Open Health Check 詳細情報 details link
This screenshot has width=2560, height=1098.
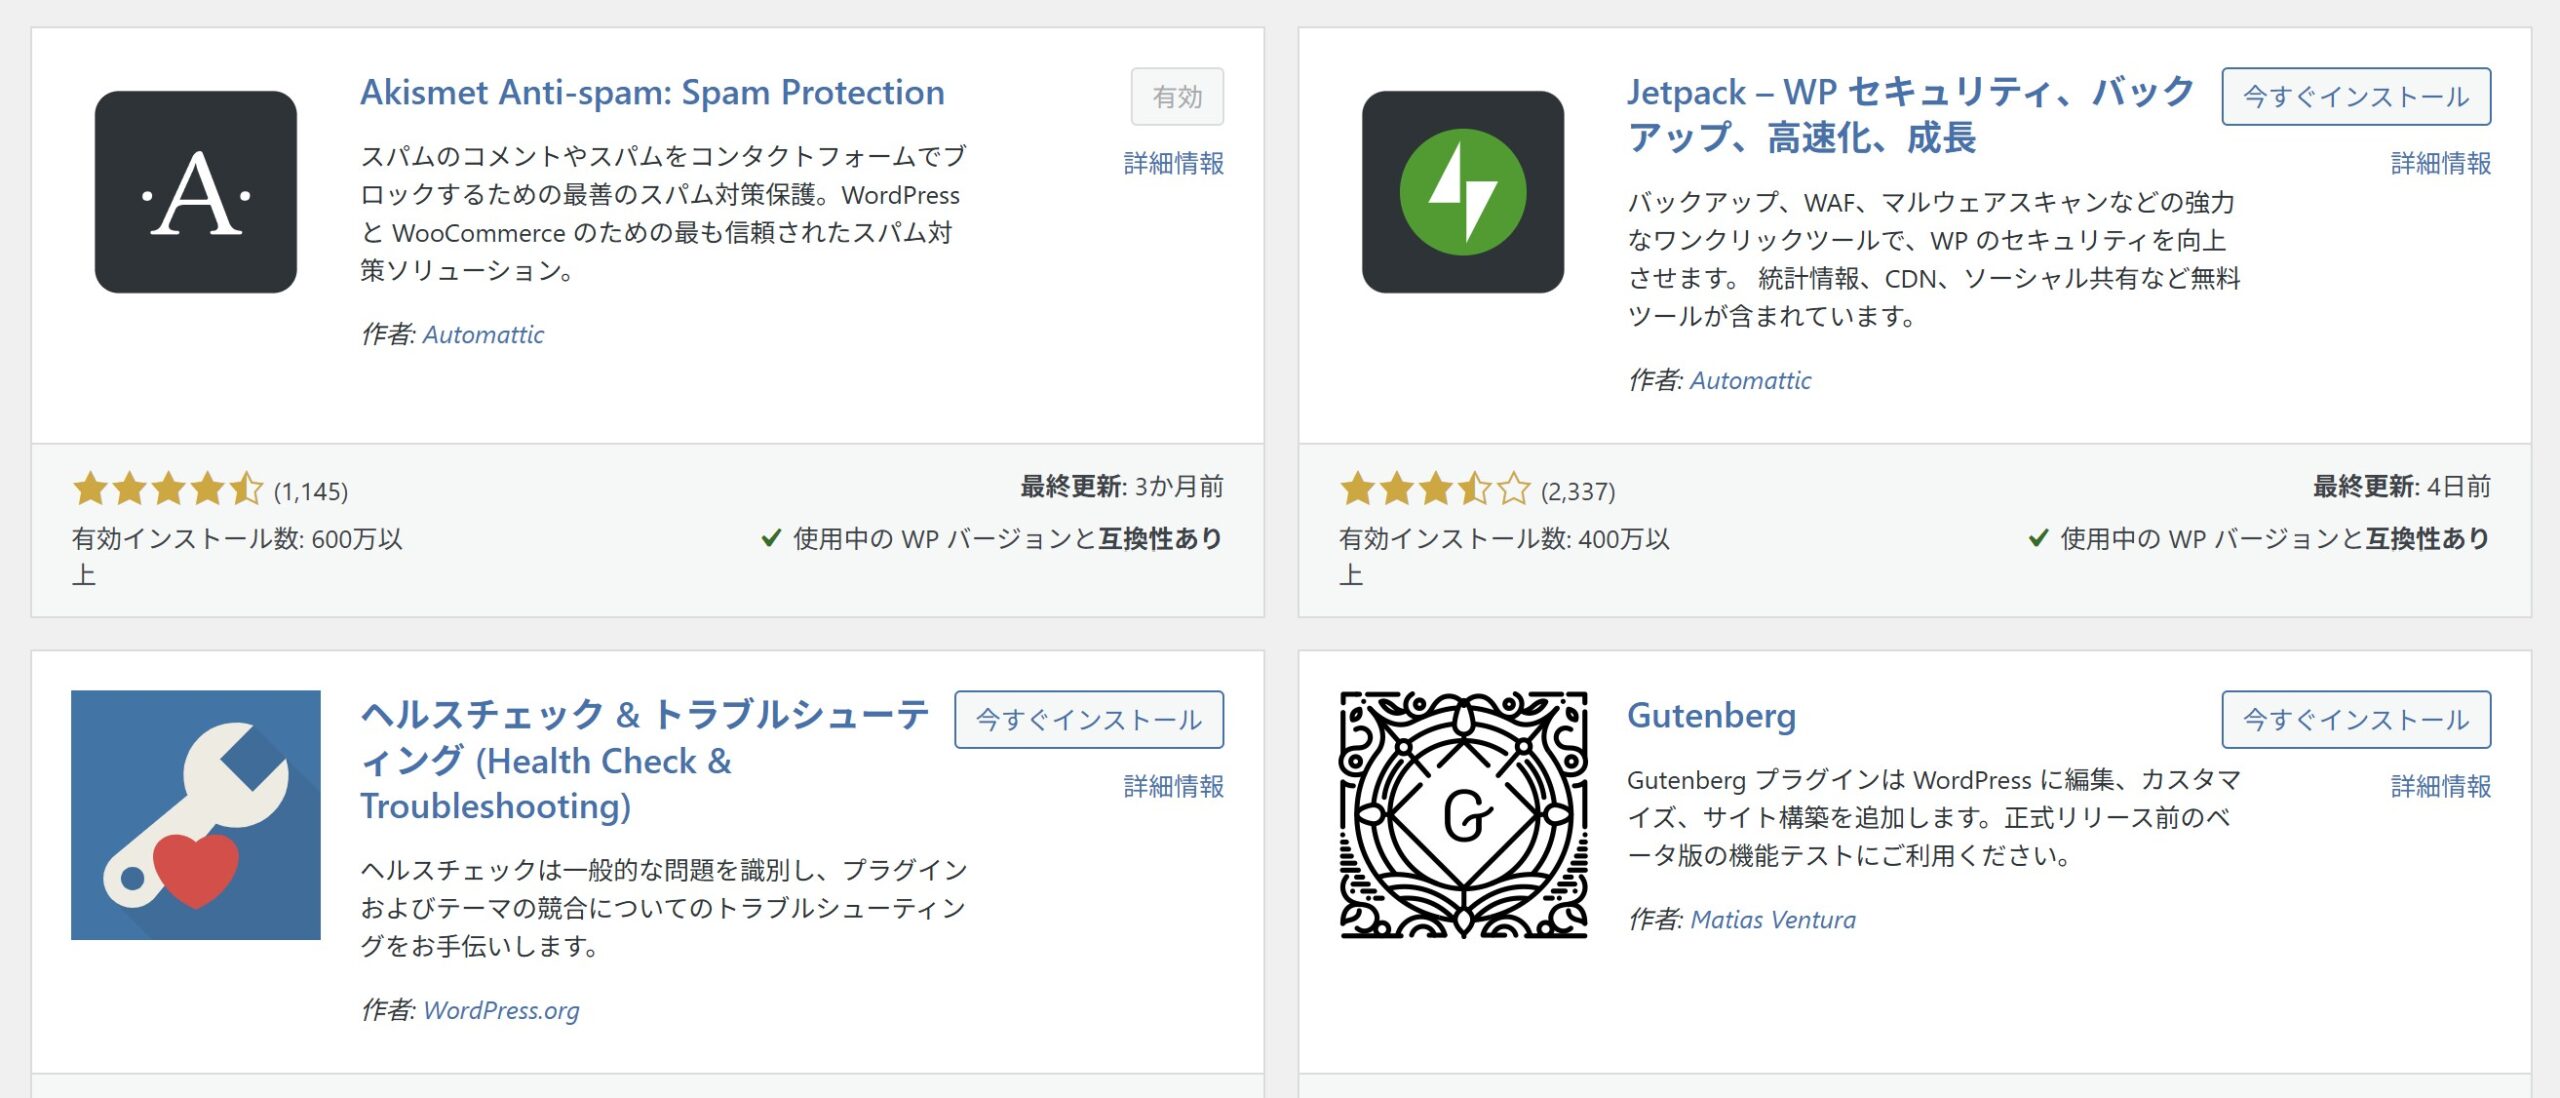[1173, 786]
